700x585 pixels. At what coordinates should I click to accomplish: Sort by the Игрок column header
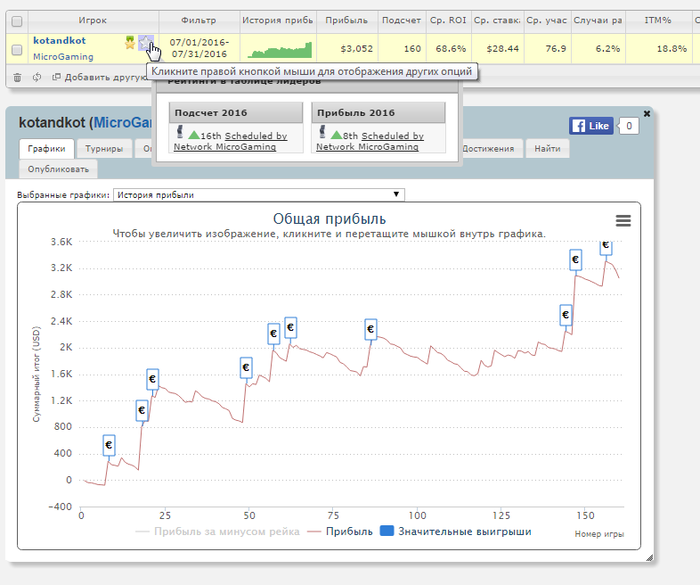click(x=93, y=21)
